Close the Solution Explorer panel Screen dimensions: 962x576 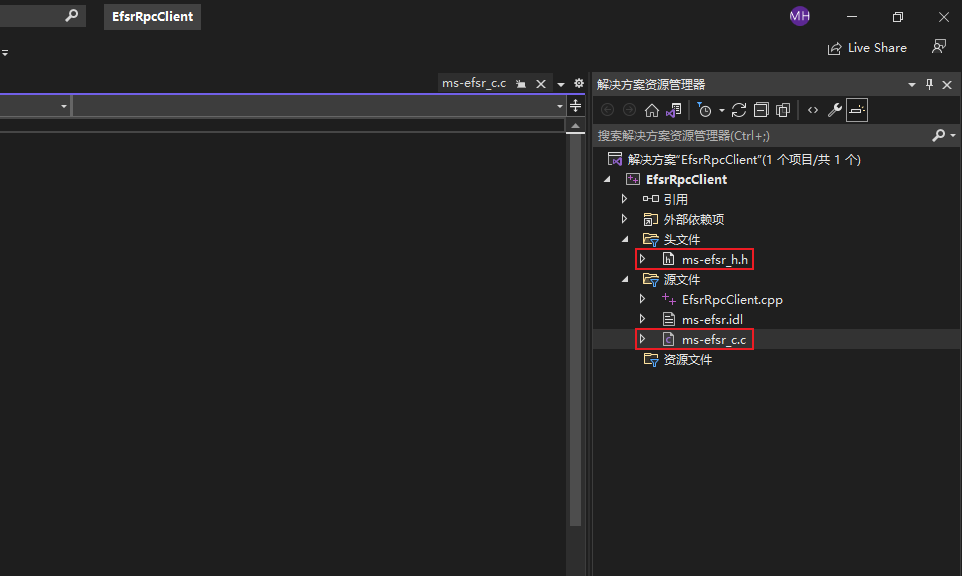click(947, 85)
